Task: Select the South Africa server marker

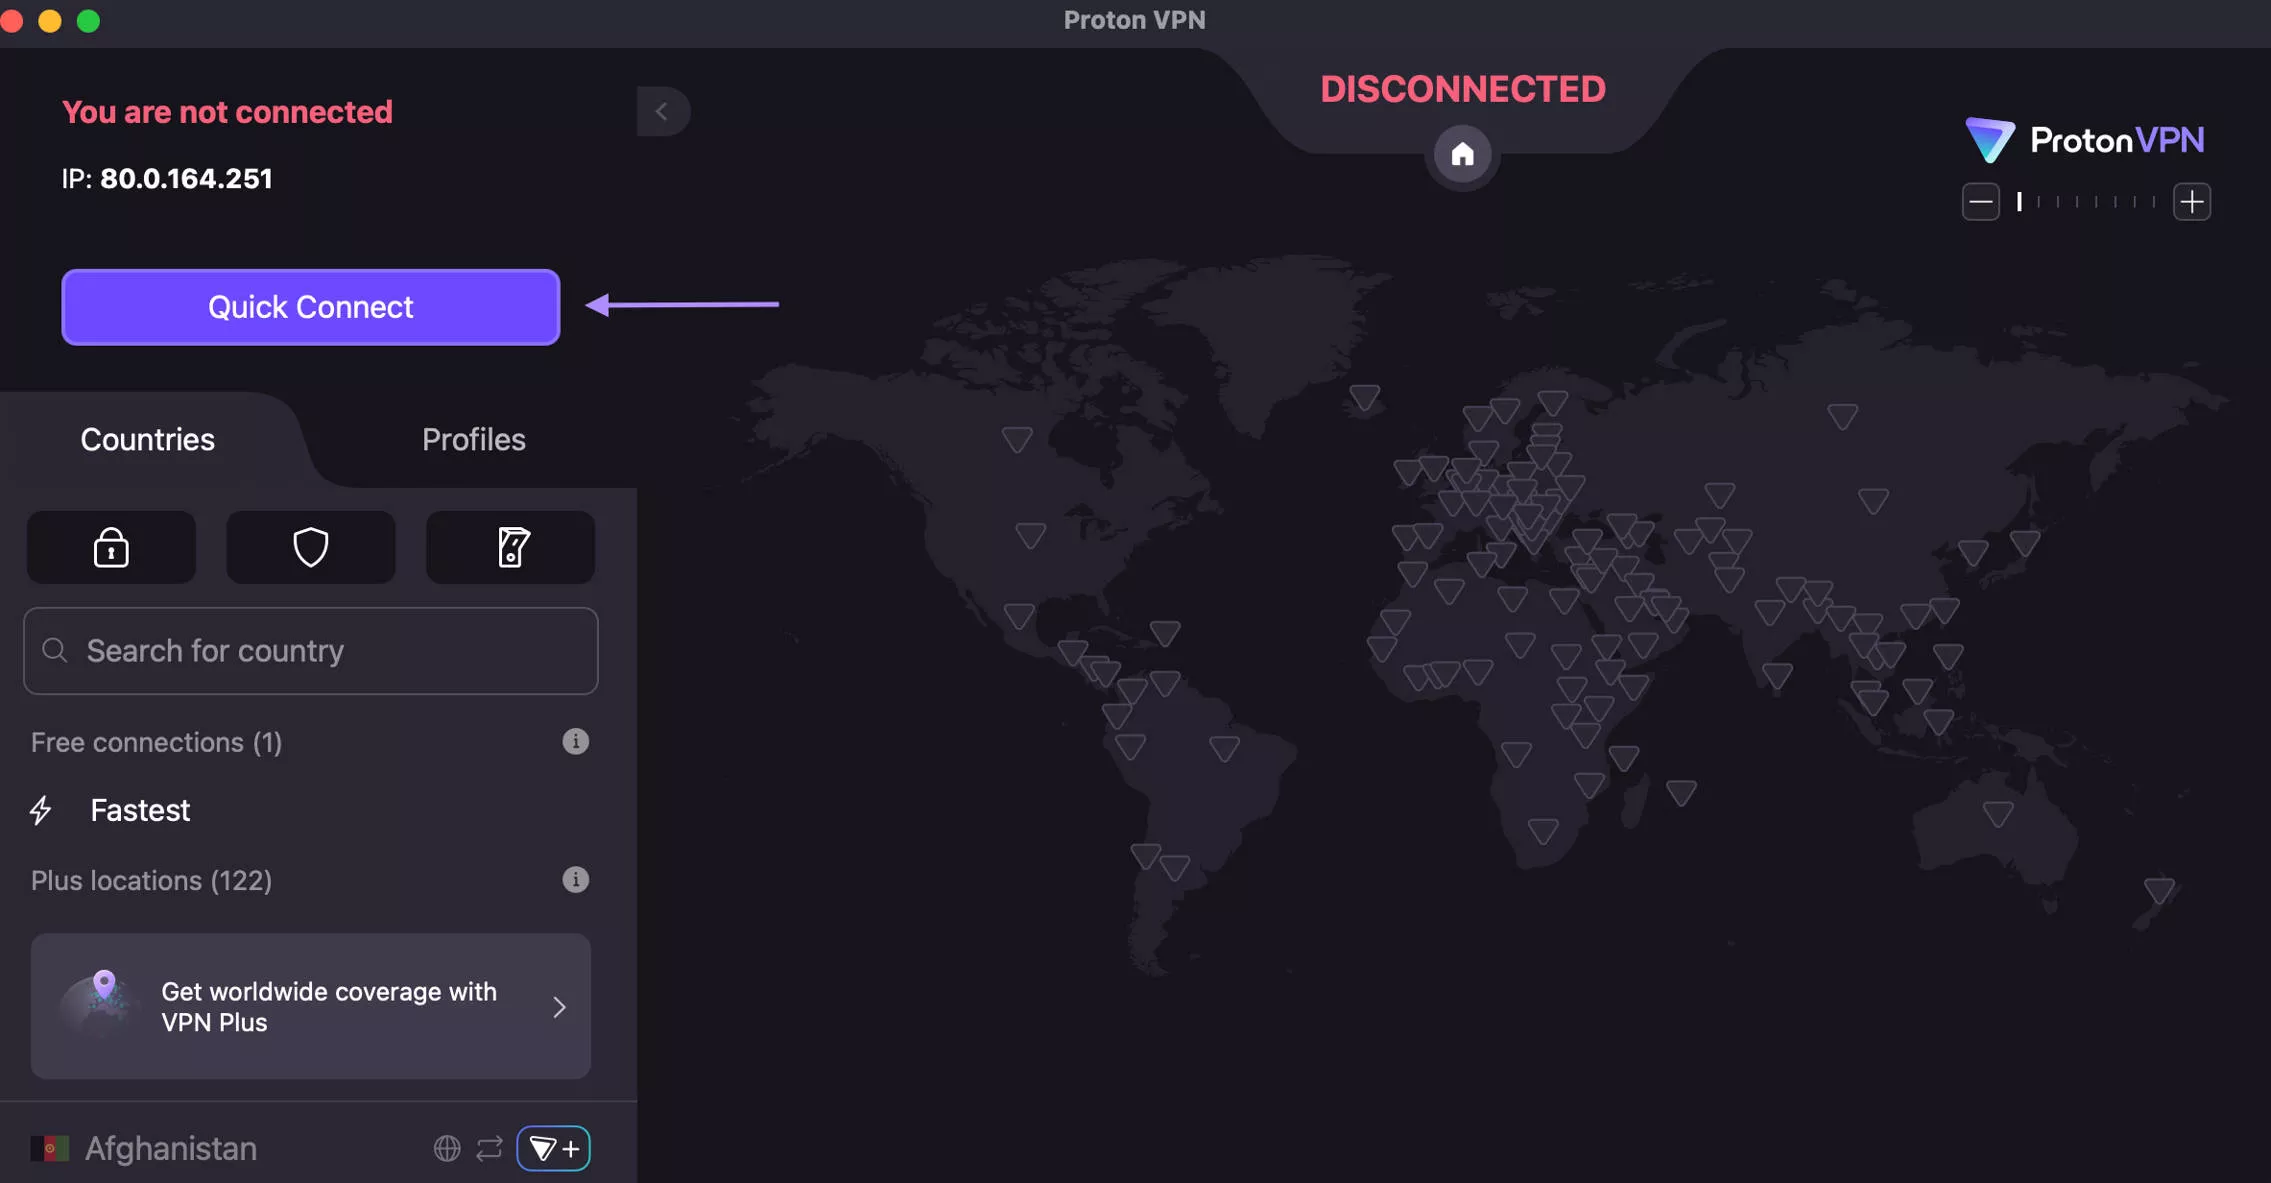Action: pyautogui.click(x=1543, y=831)
